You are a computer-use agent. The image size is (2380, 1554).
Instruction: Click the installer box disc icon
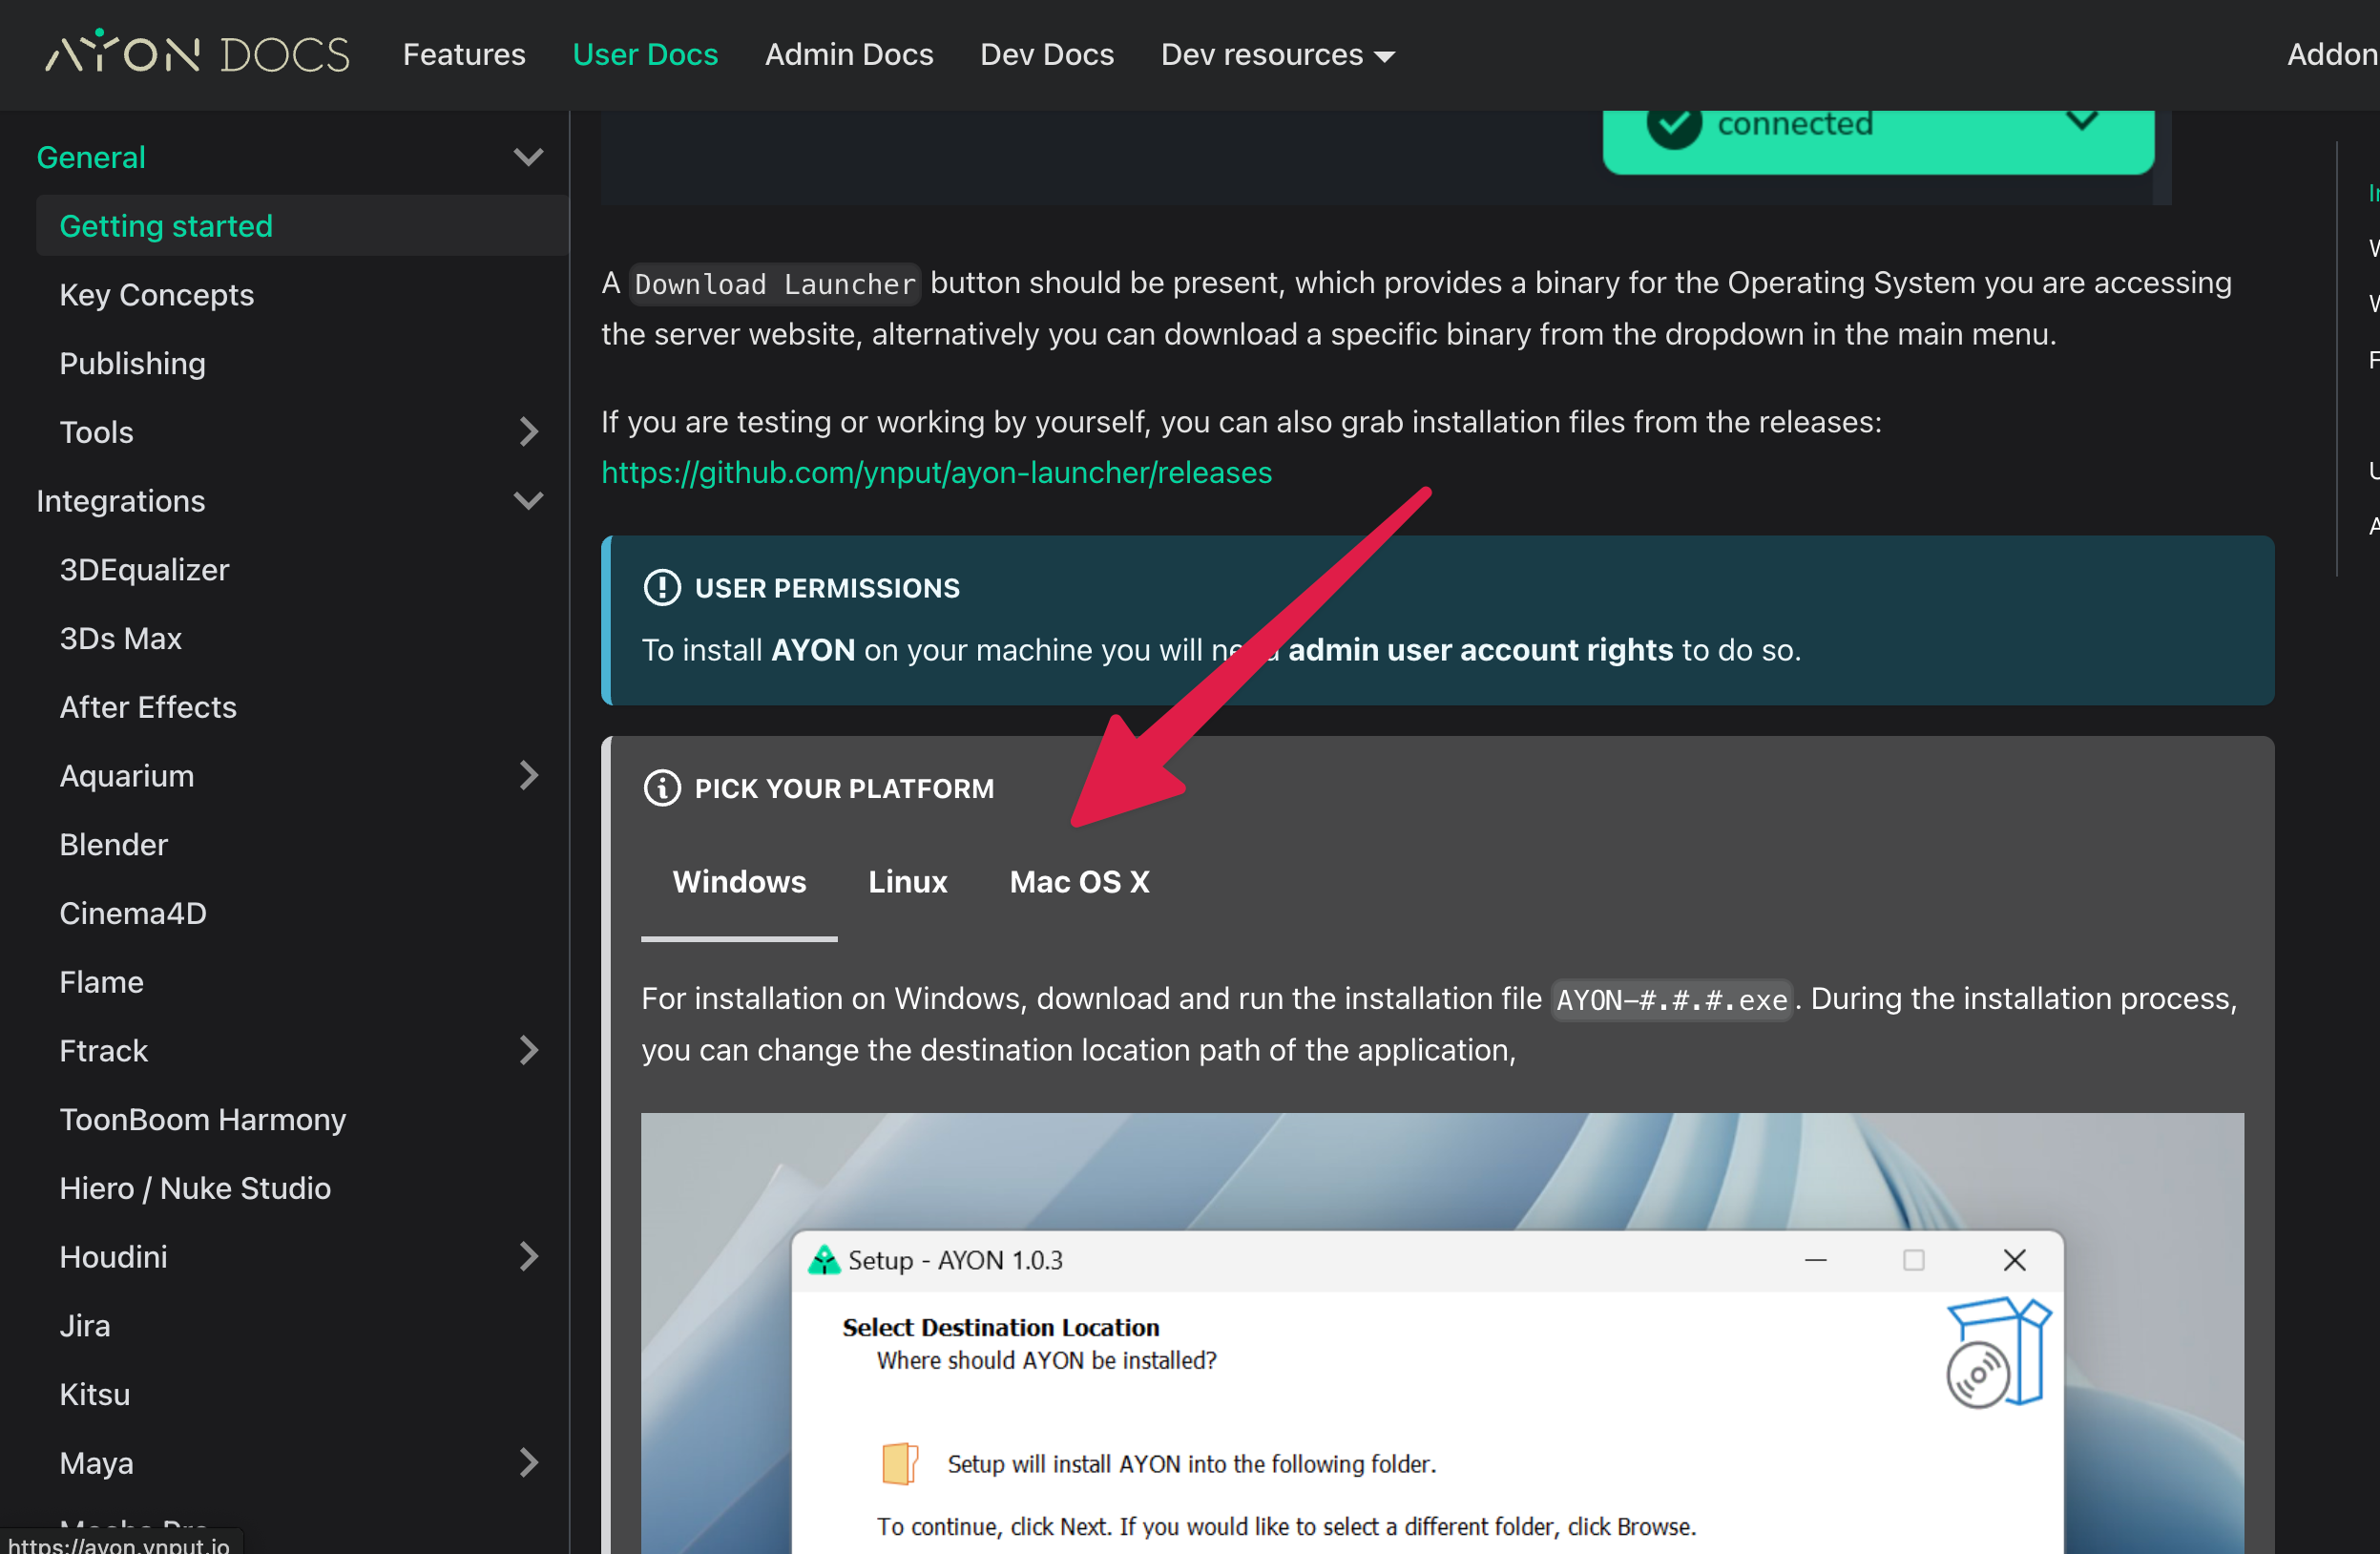(1998, 1352)
